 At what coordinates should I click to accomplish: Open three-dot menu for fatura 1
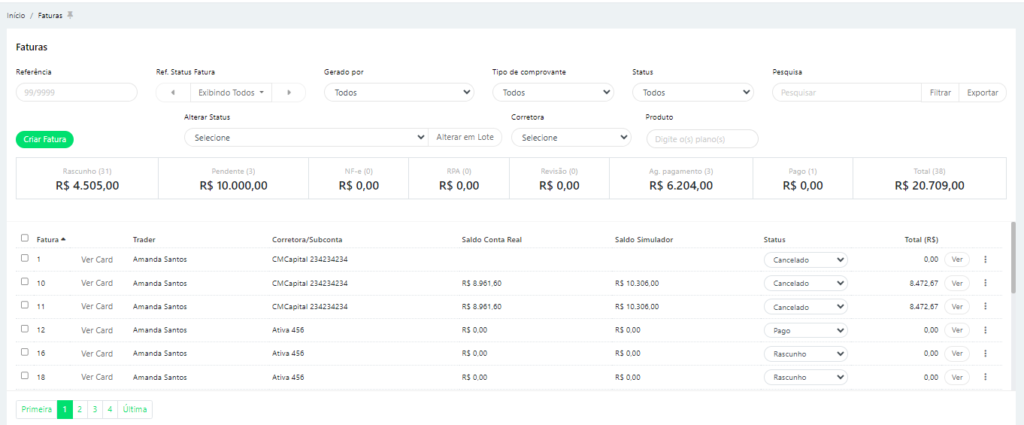[x=986, y=259]
